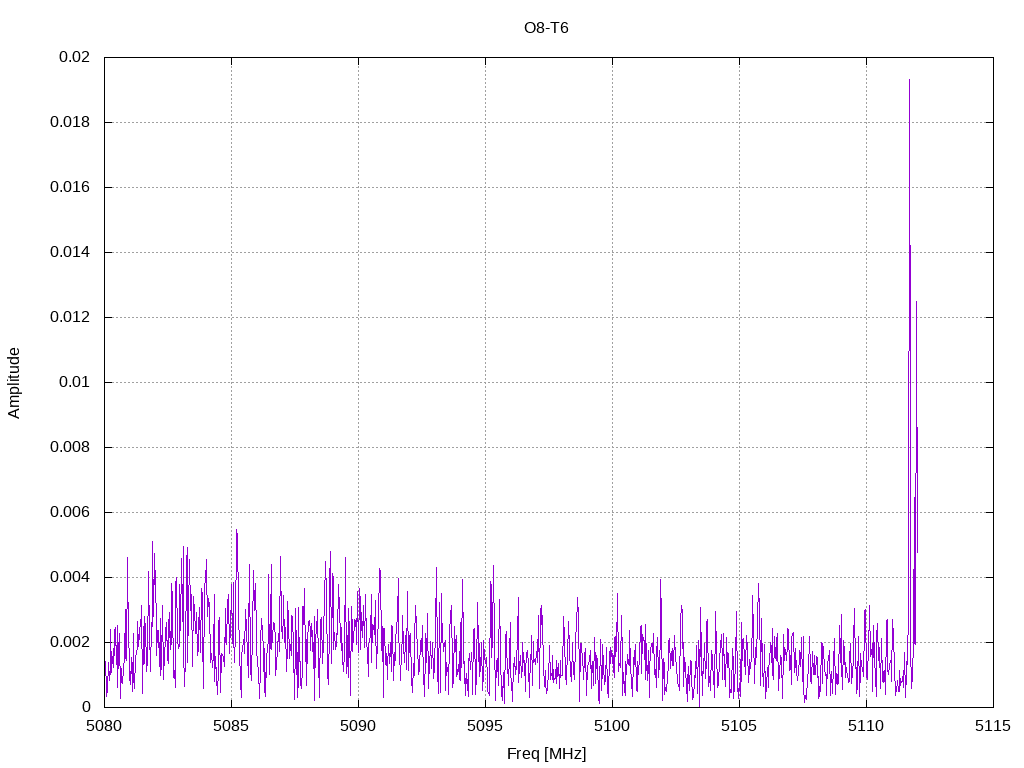Click the 5080 x-axis tick label

pyautogui.click(x=104, y=726)
